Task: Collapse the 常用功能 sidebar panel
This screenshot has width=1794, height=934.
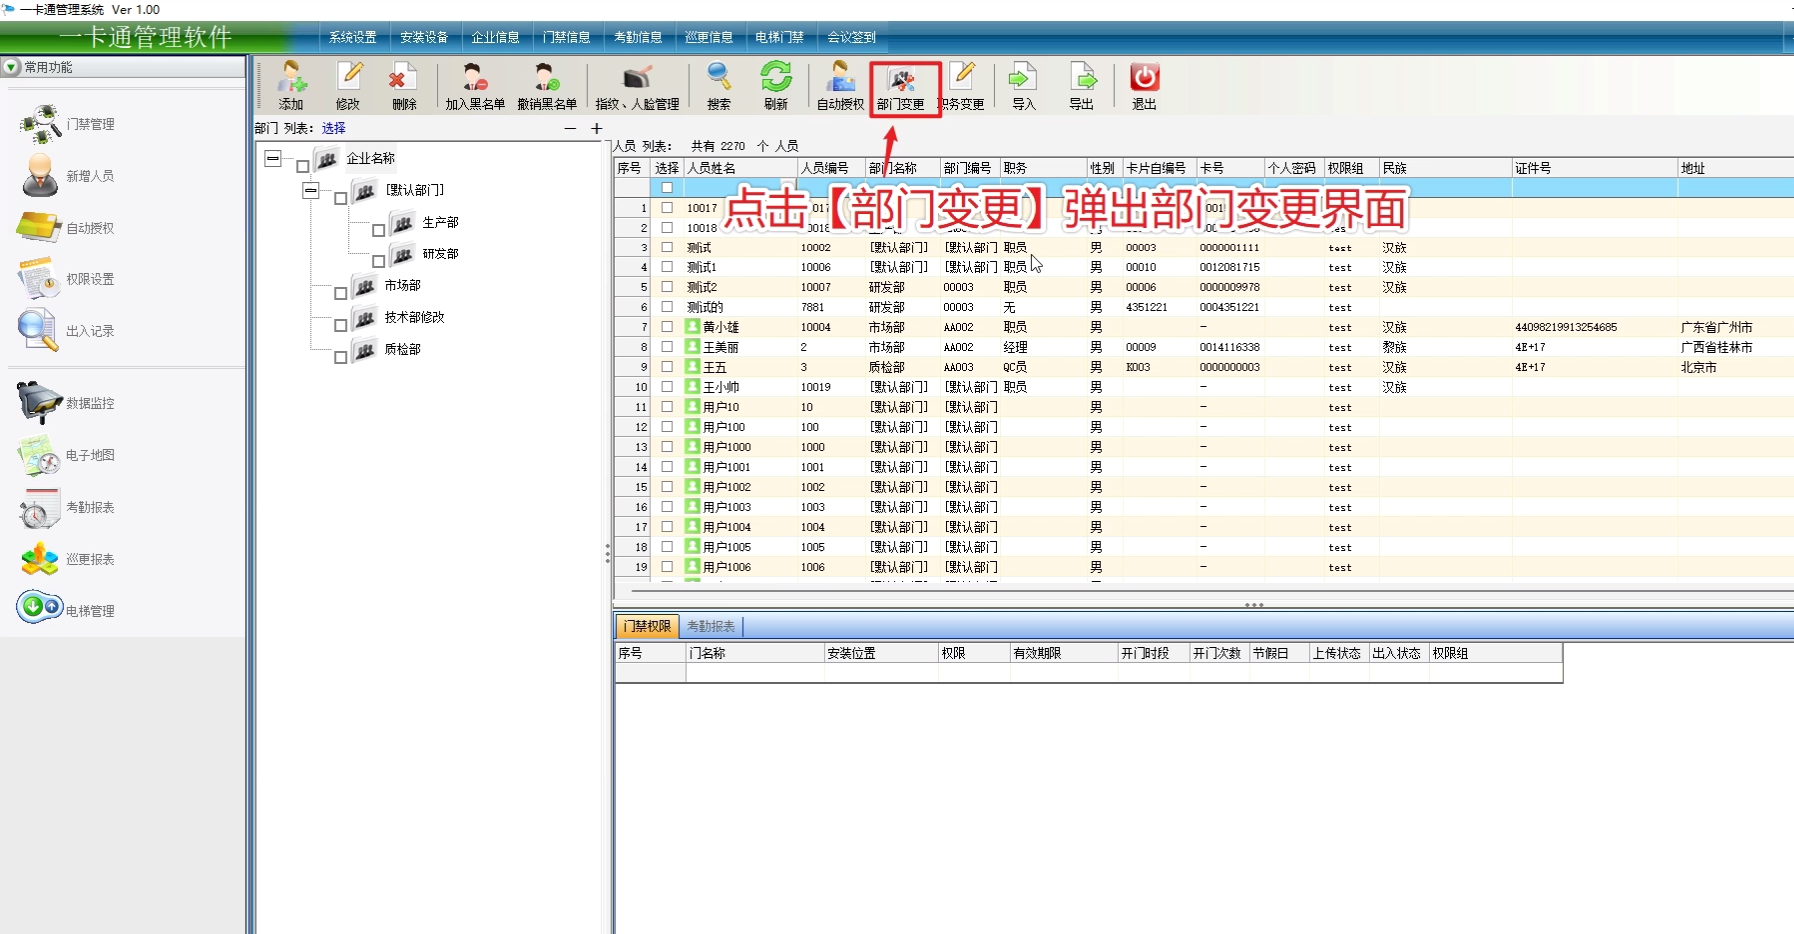Action: point(11,67)
